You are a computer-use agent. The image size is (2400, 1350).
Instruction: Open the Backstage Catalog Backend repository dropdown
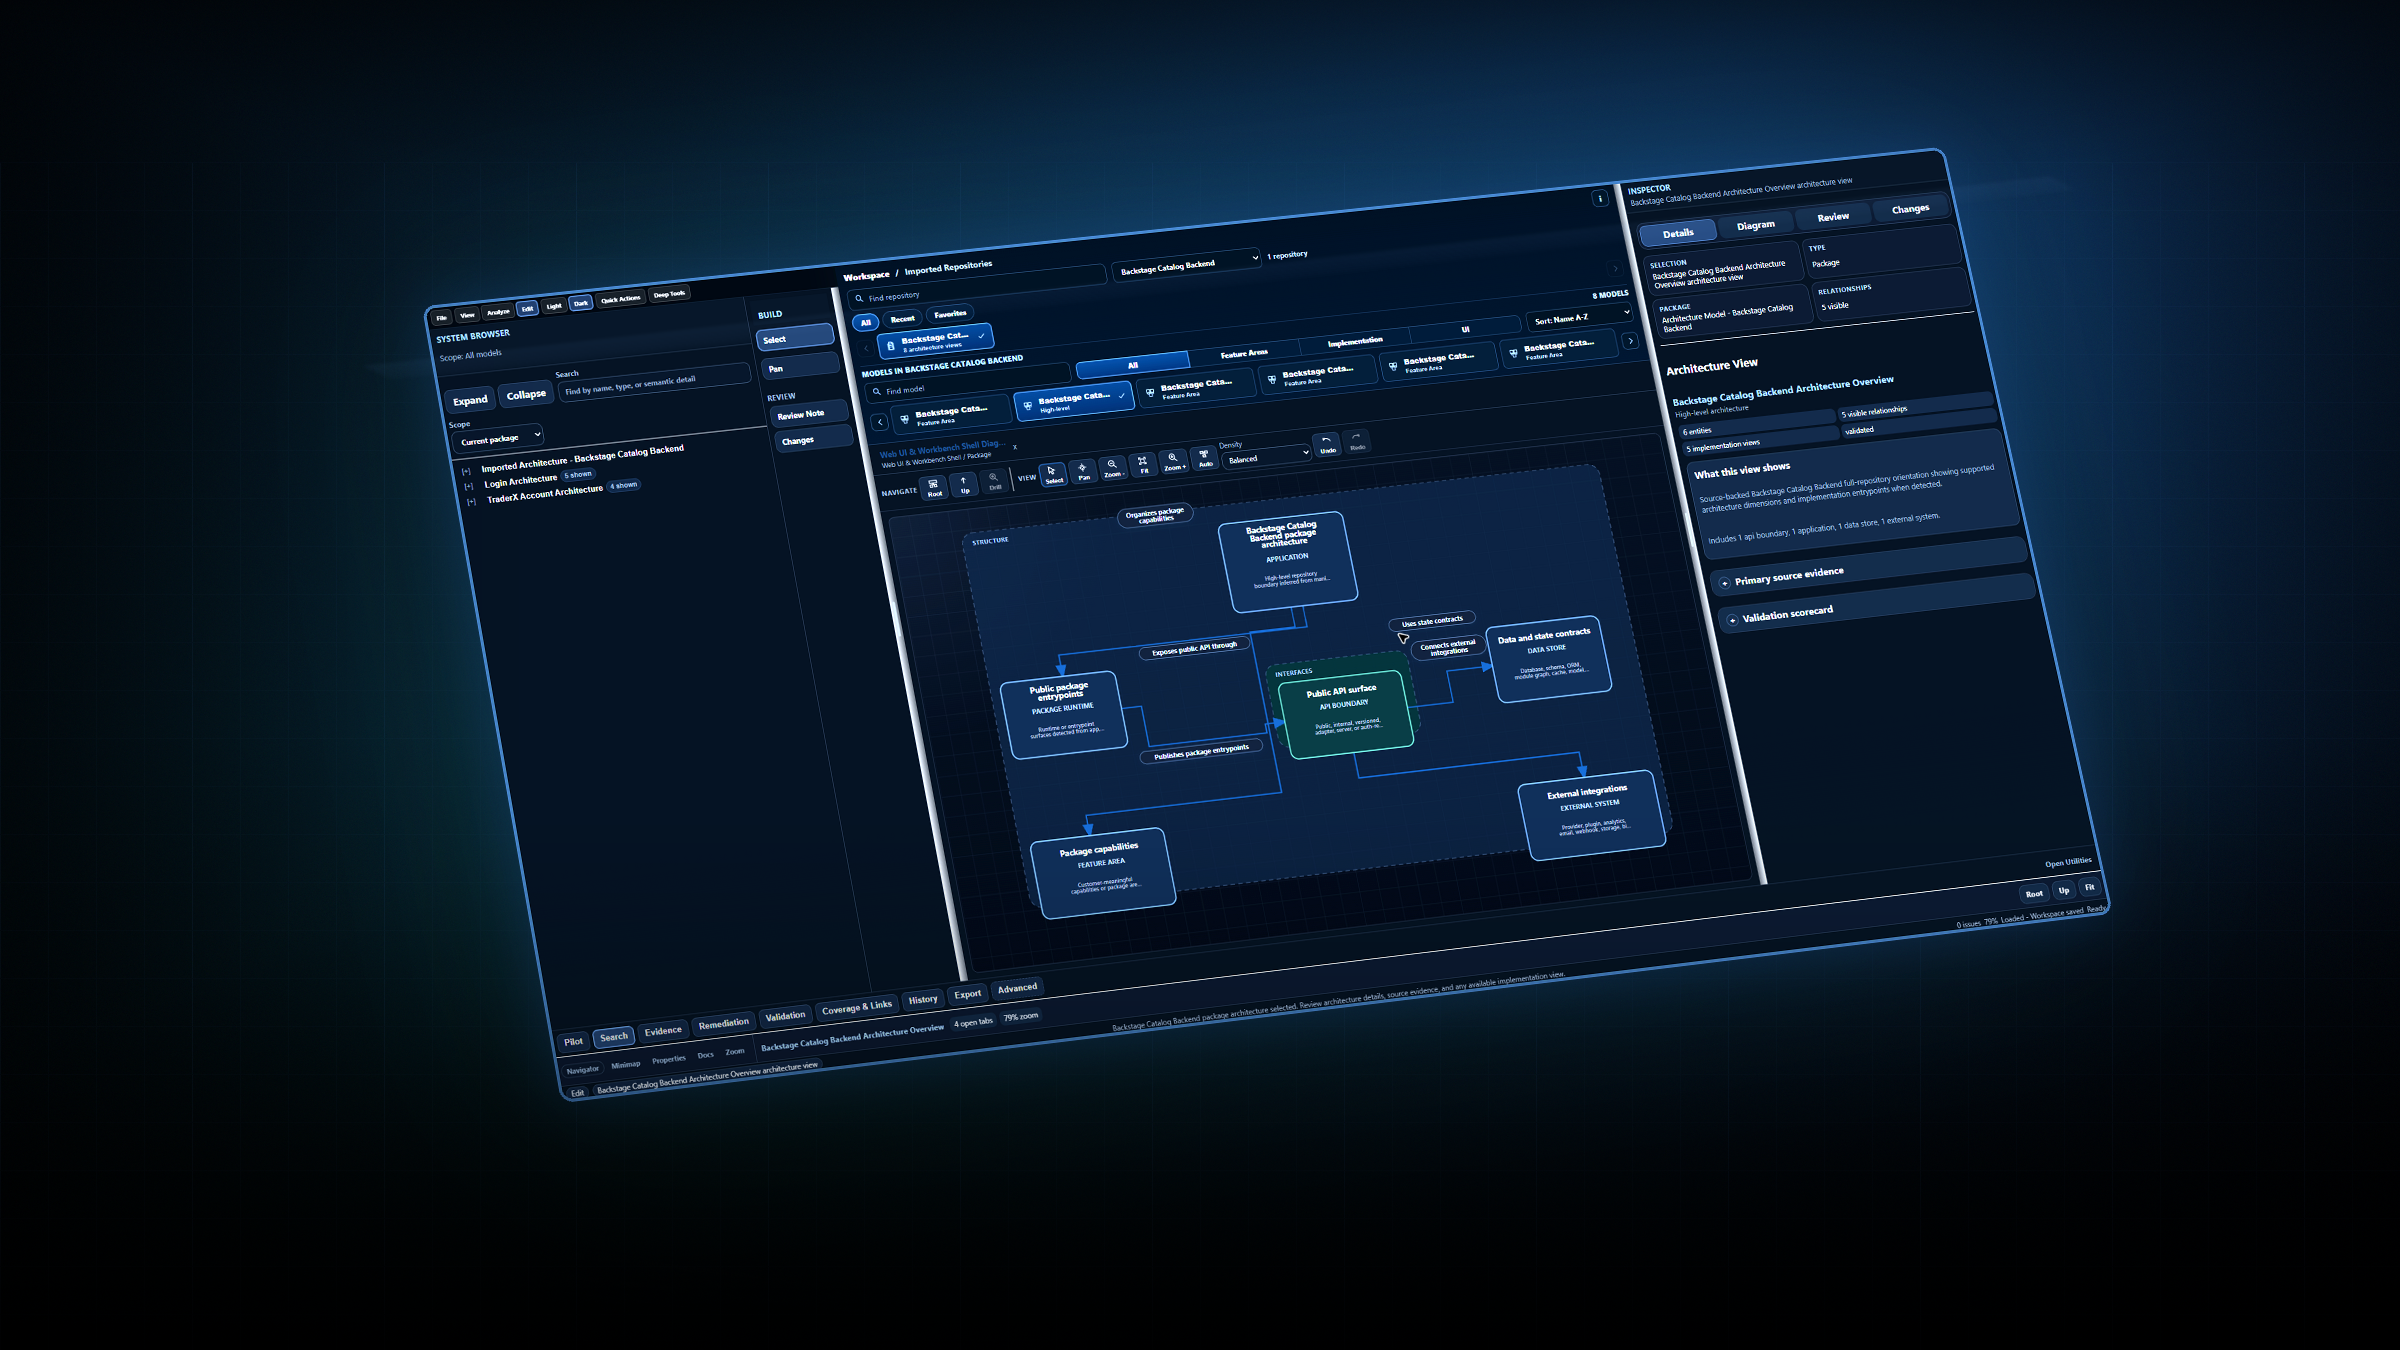[x=1187, y=263]
